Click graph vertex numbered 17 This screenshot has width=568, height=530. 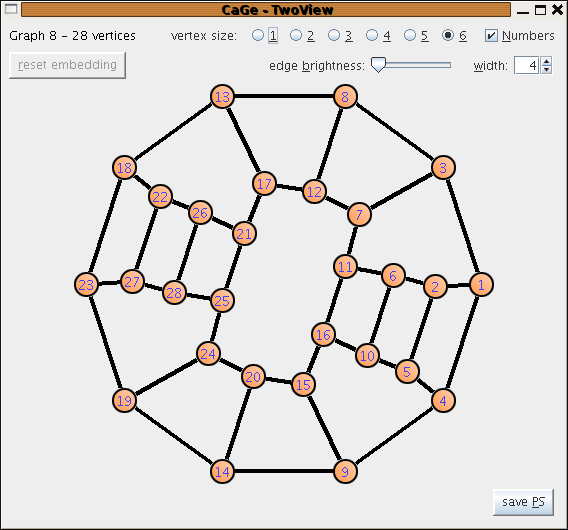point(264,184)
